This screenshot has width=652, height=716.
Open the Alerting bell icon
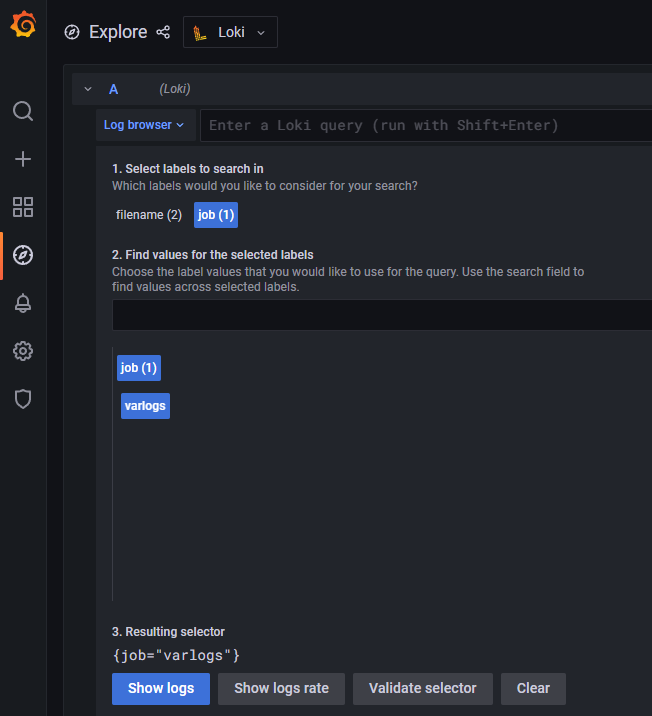[23, 303]
